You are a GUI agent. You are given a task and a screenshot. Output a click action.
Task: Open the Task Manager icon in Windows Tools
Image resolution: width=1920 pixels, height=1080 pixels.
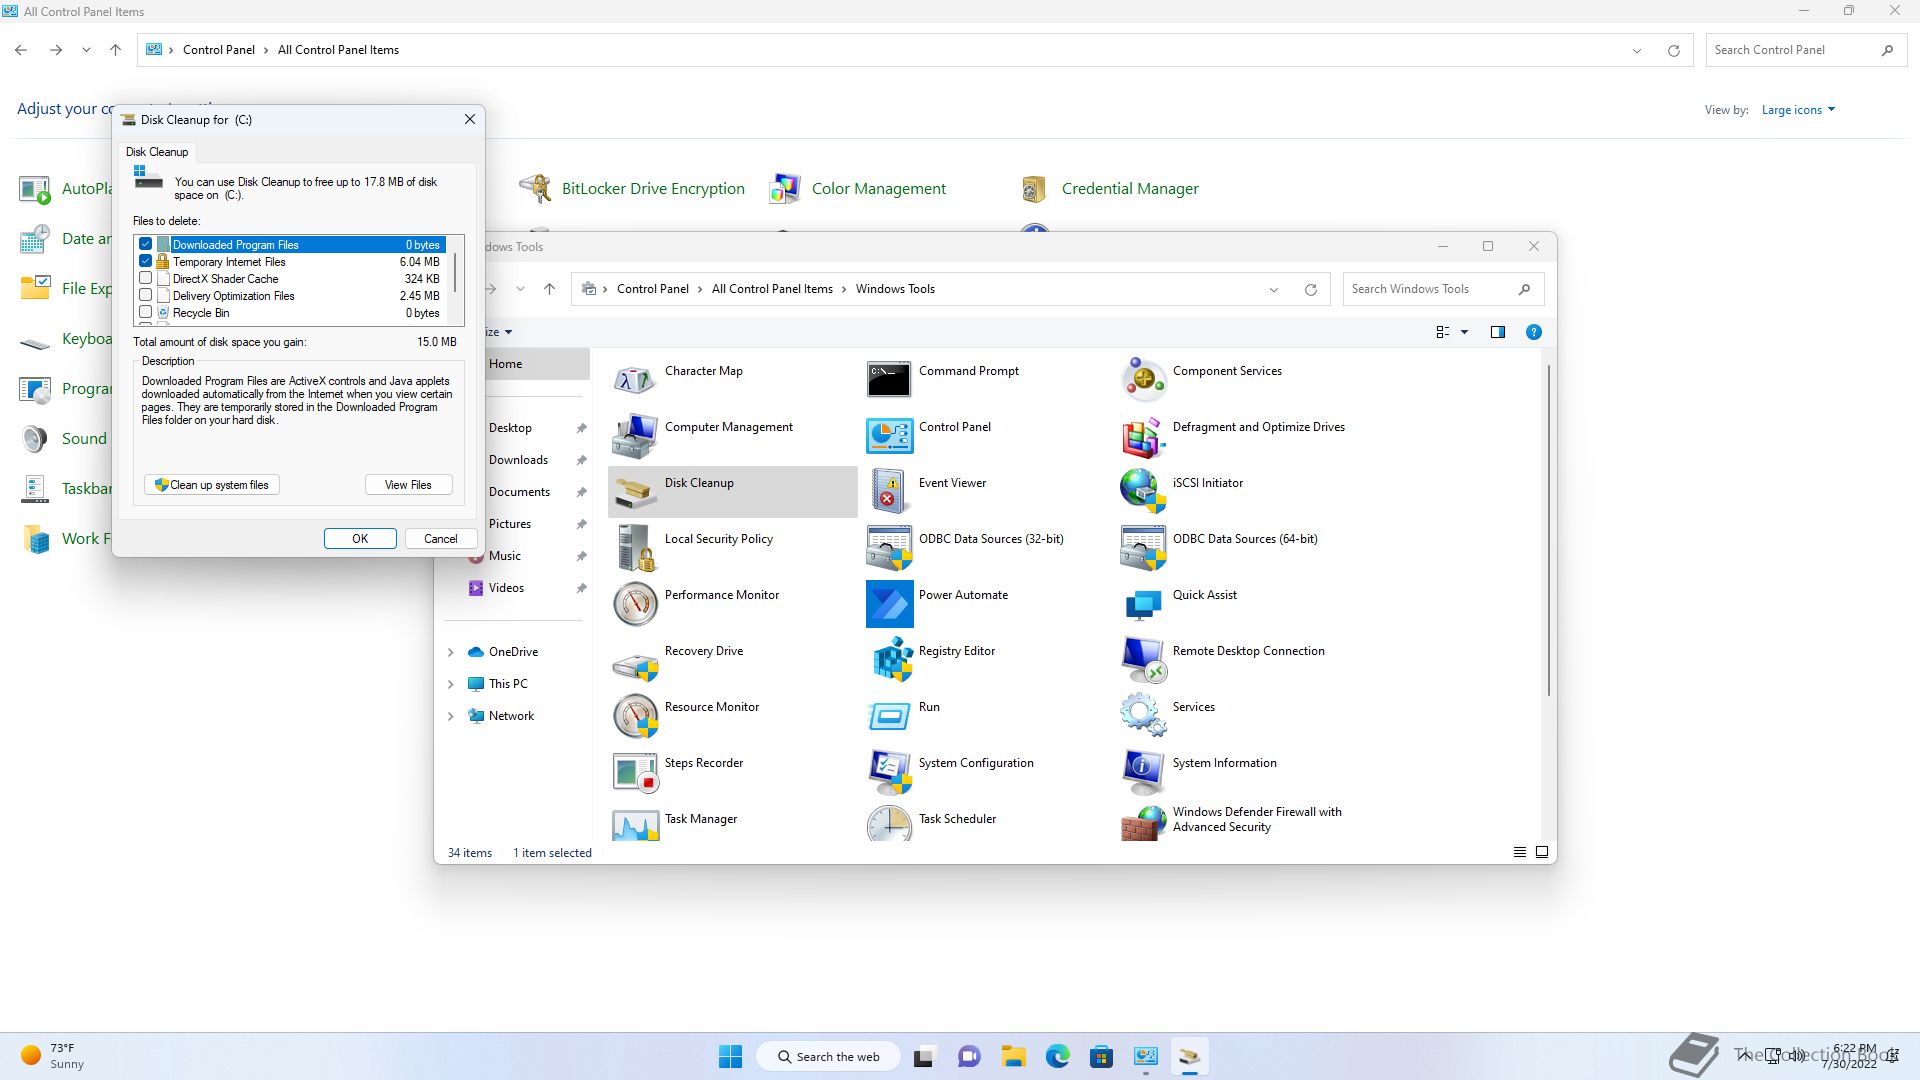(x=635, y=824)
